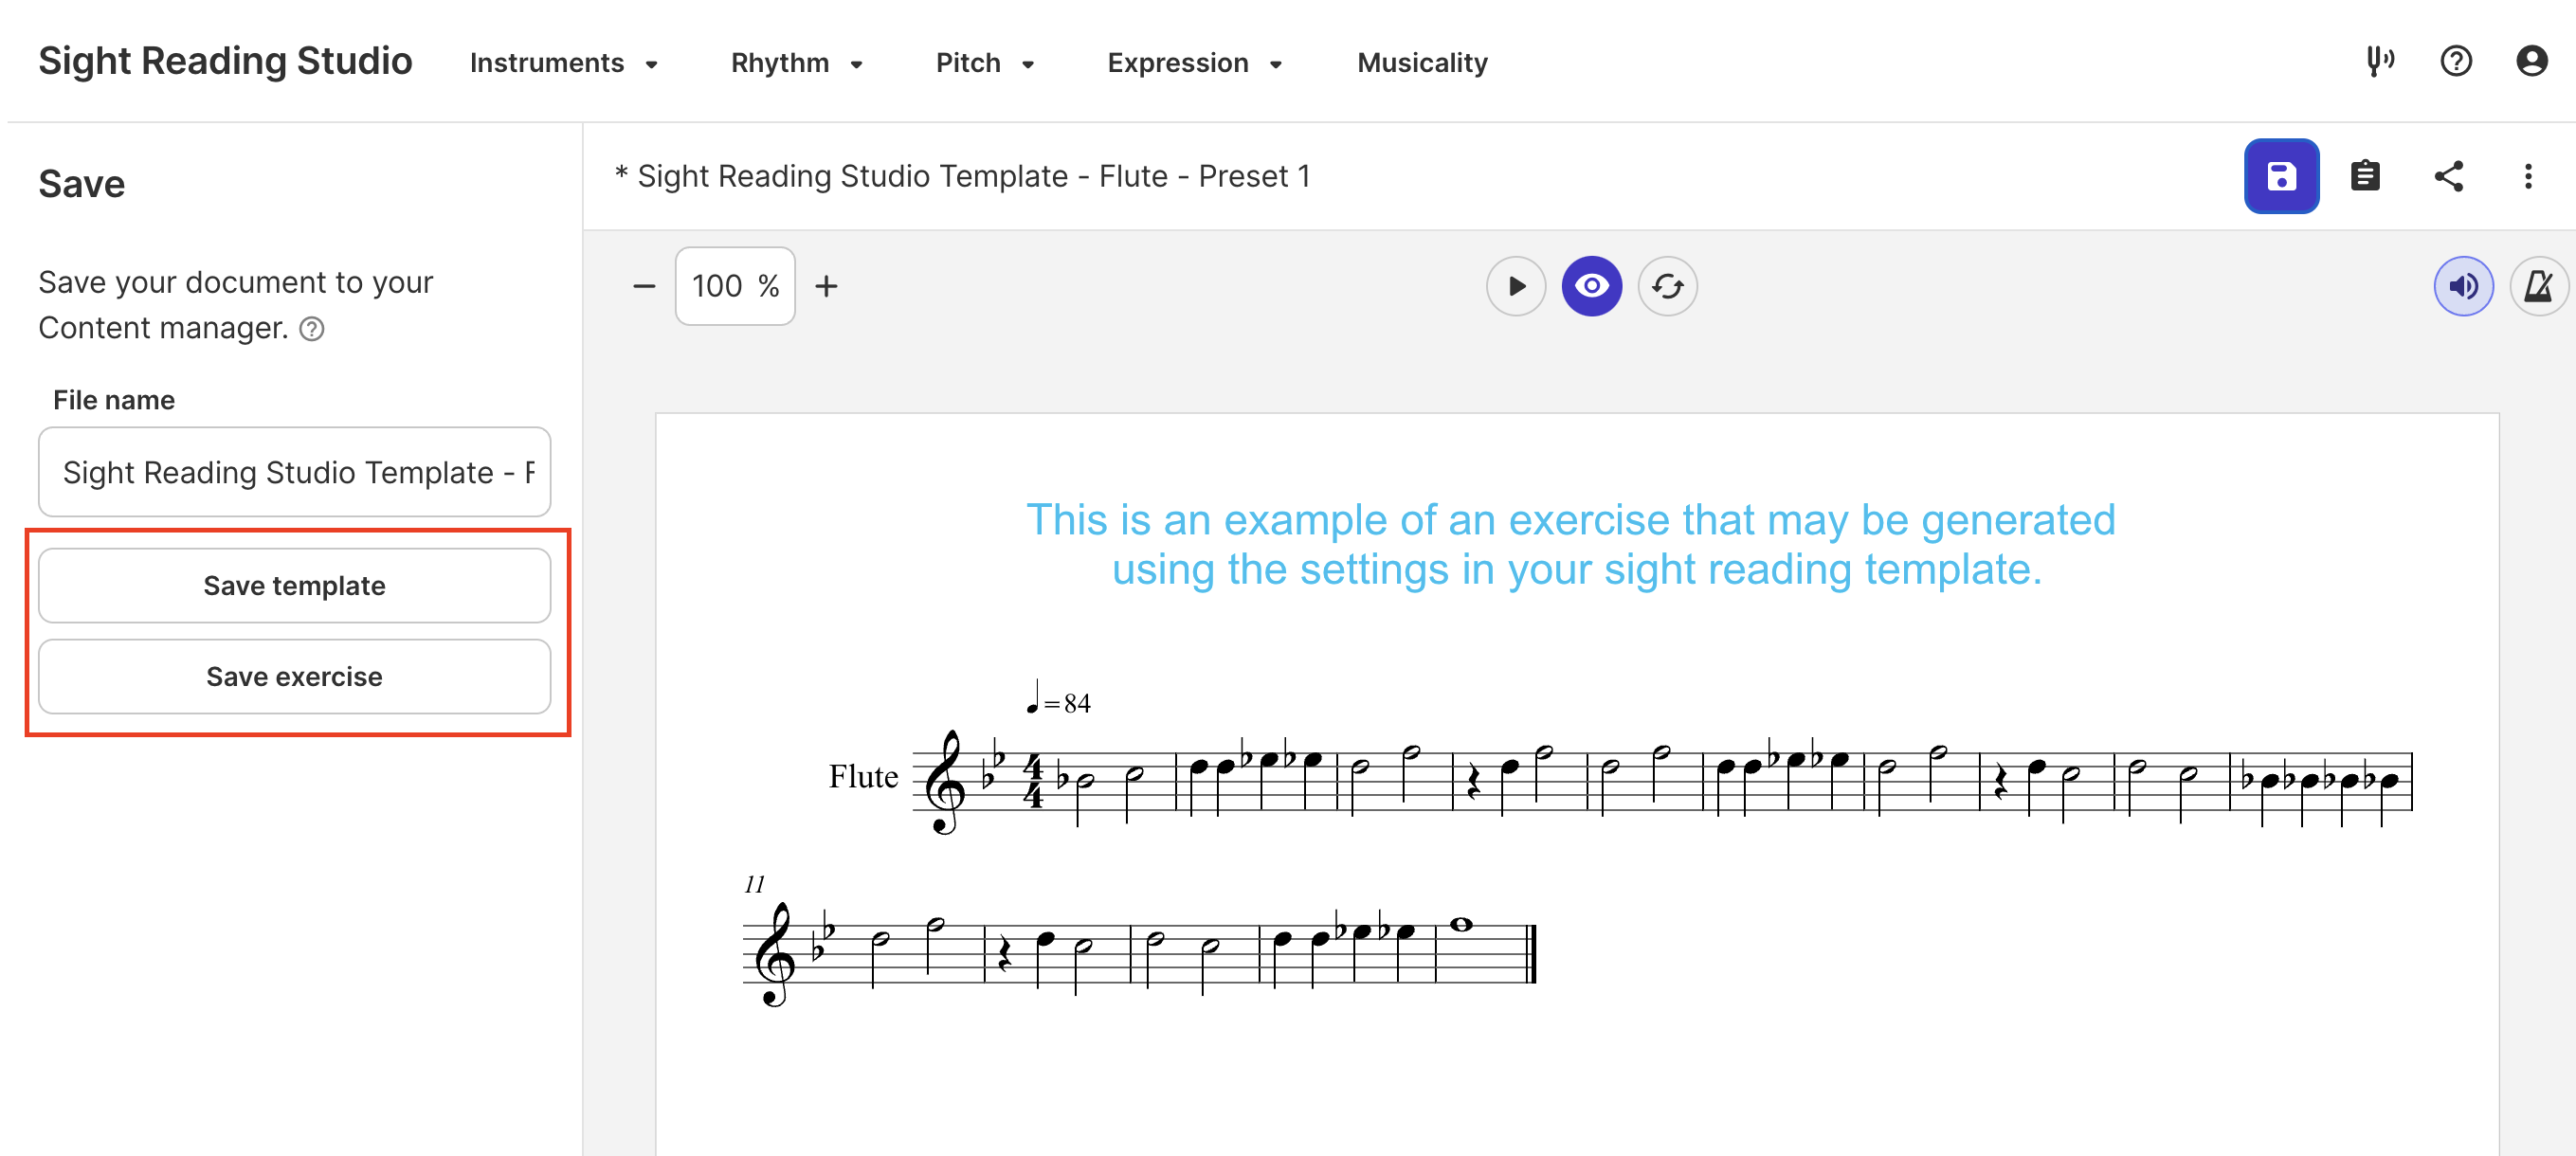The height and width of the screenshot is (1156, 2576).
Task: Click the help question mark icon
Action: point(2455,62)
